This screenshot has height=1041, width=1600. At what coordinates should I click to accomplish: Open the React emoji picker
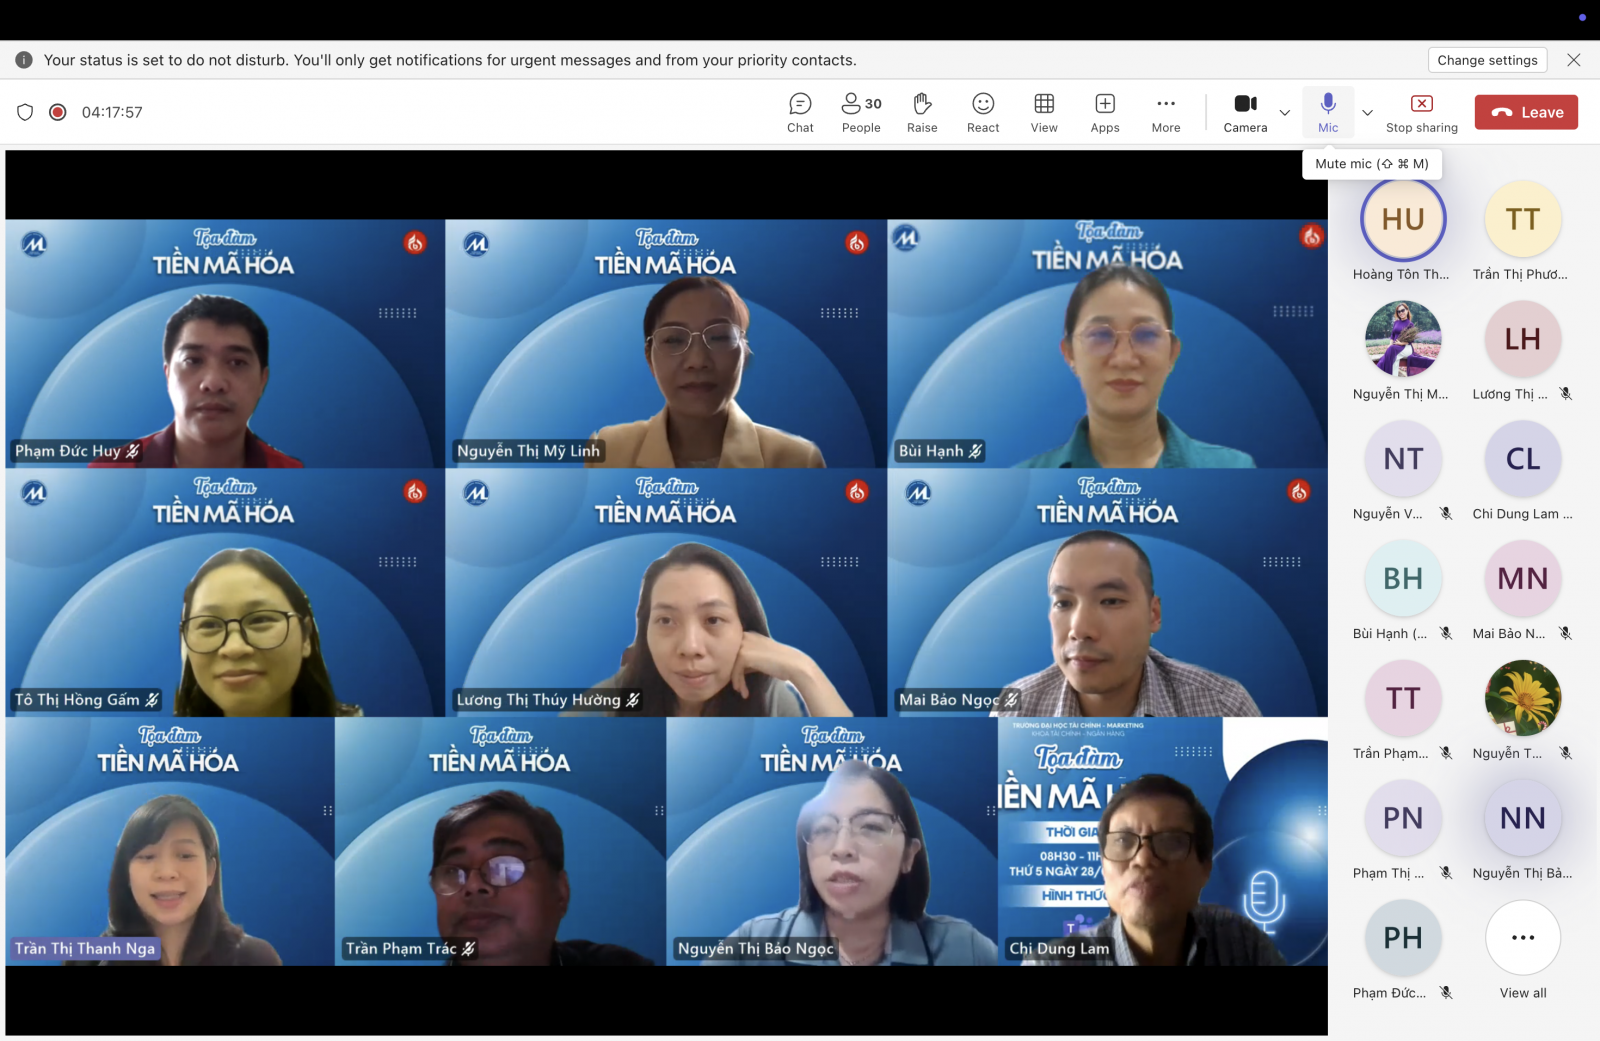pyautogui.click(x=983, y=112)
